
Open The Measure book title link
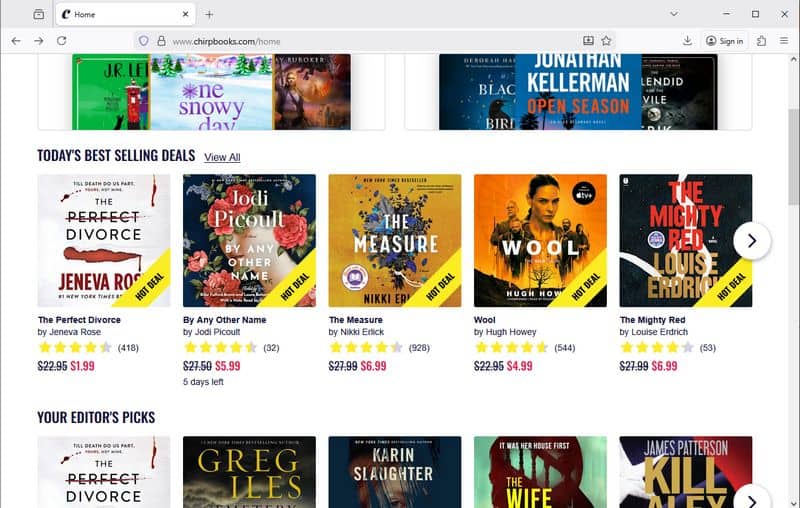tap(356, 320)
